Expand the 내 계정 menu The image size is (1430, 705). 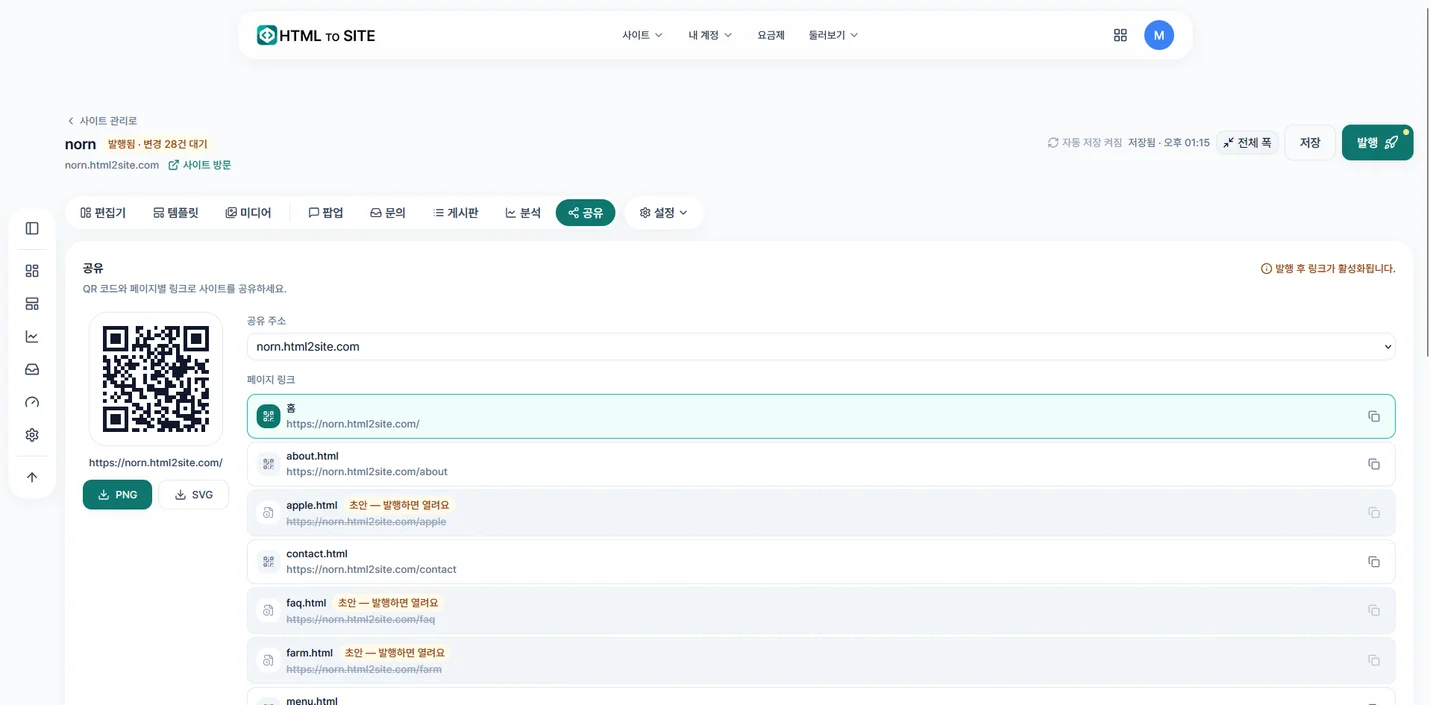point(710,35)
